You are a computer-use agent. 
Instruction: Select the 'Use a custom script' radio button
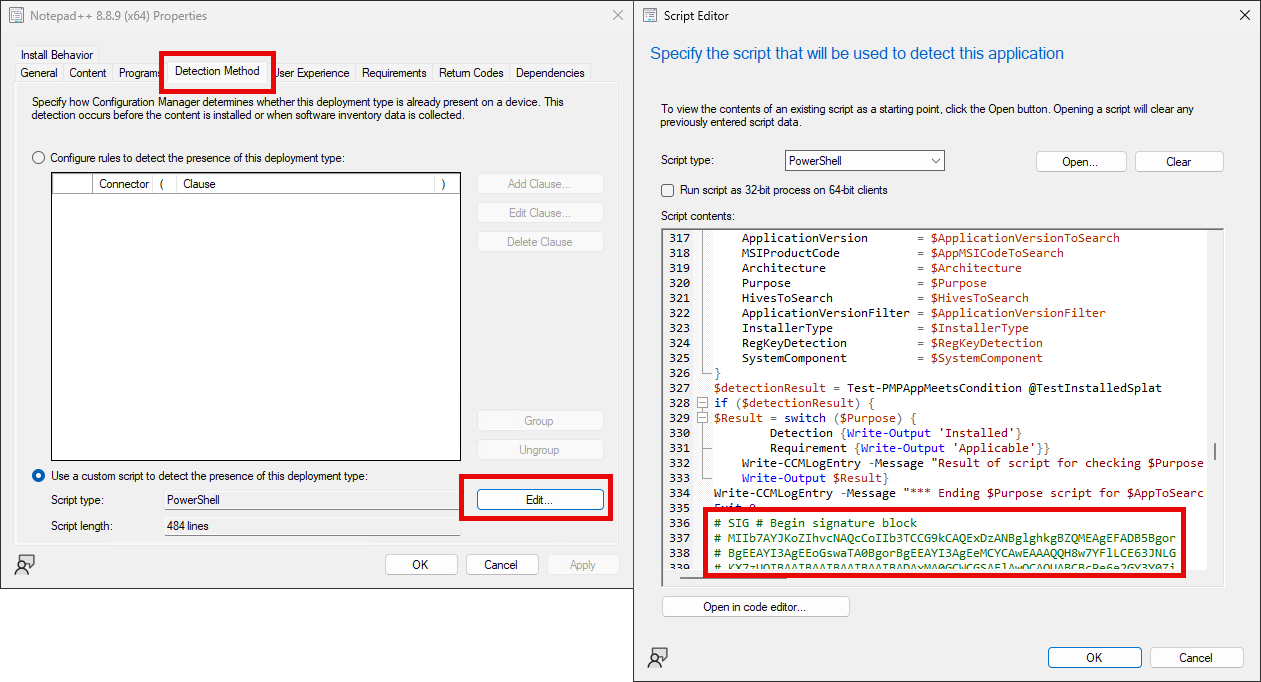point(37,475)
